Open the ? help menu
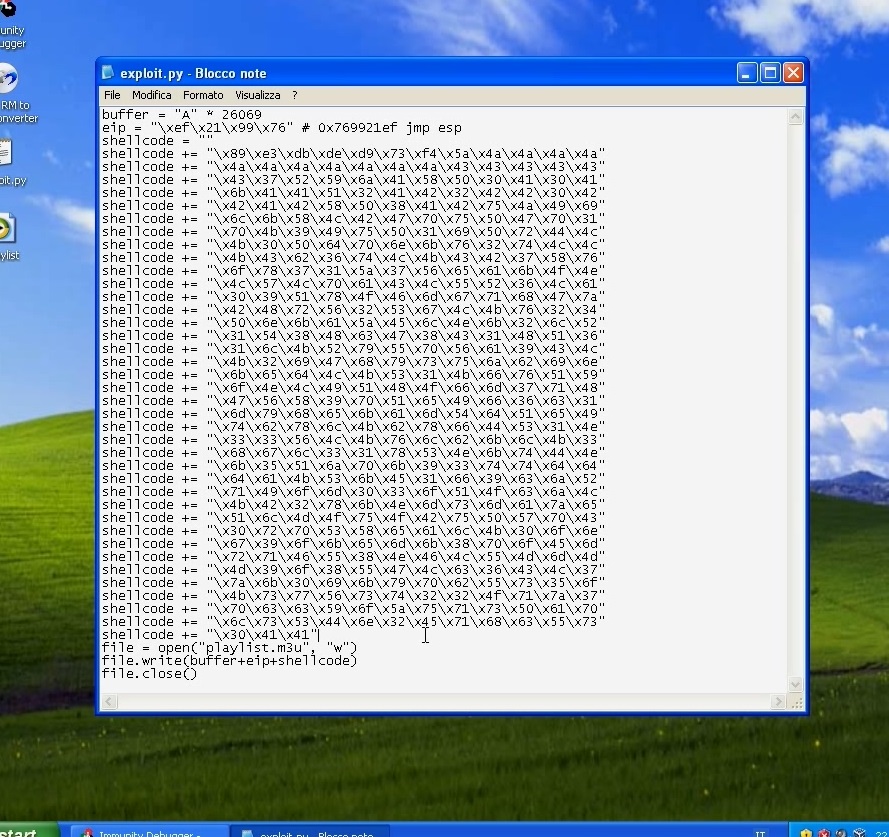This screenshot has width=889, height=837. [x=295, y=95]
